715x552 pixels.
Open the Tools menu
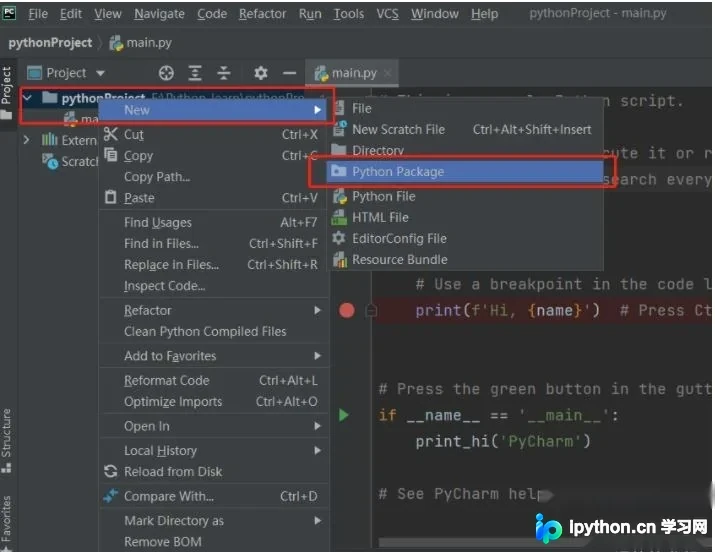pyautogui.click(x=349, y=14)
